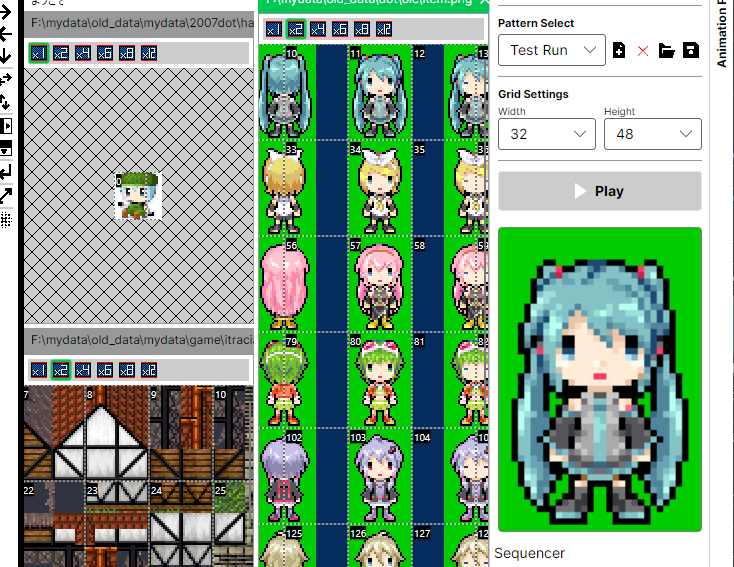Select tile 22 in the tileset

click(54, 524)
